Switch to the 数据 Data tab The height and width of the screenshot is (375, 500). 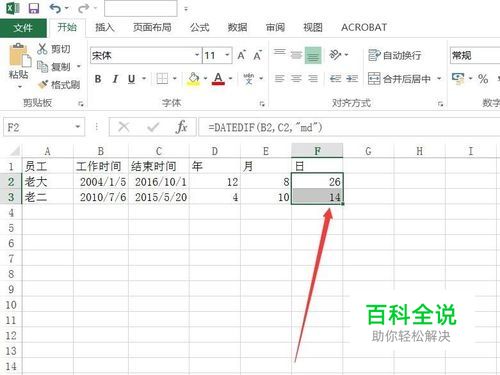pyautogui.click(x=237, y=27)
